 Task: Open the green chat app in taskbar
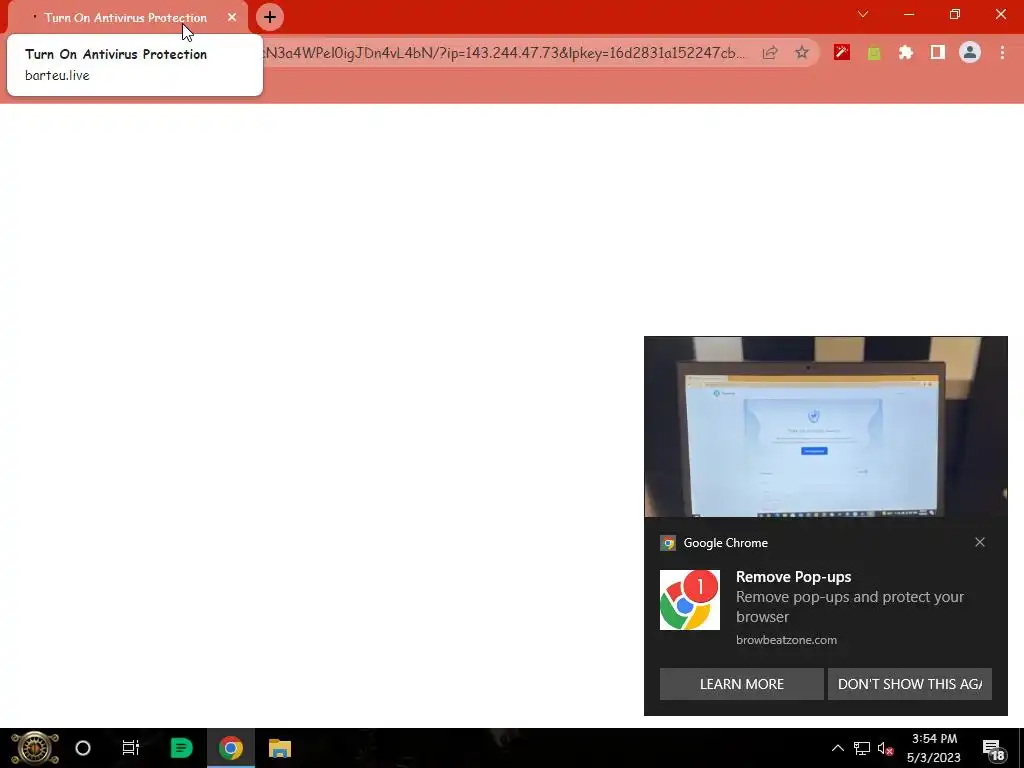[181, 748]
